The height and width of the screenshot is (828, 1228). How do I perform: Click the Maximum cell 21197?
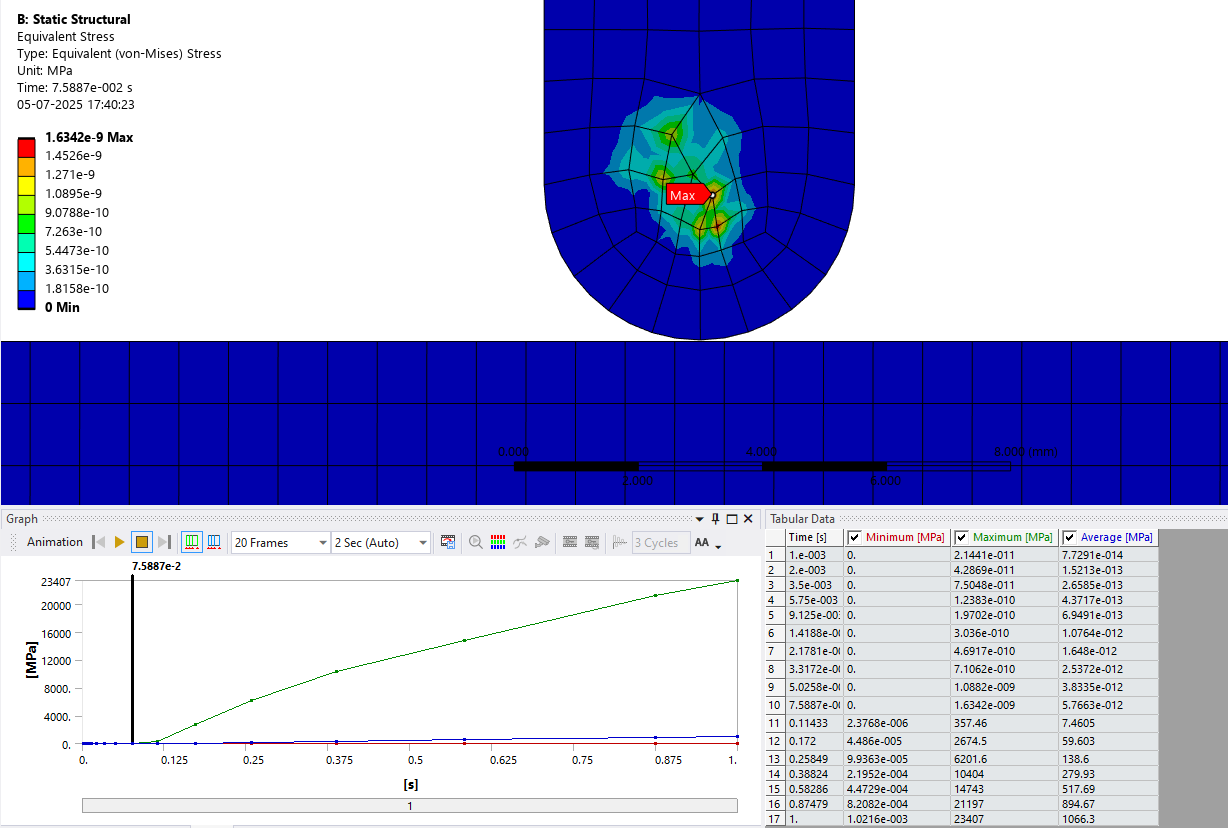(1006, 803)
